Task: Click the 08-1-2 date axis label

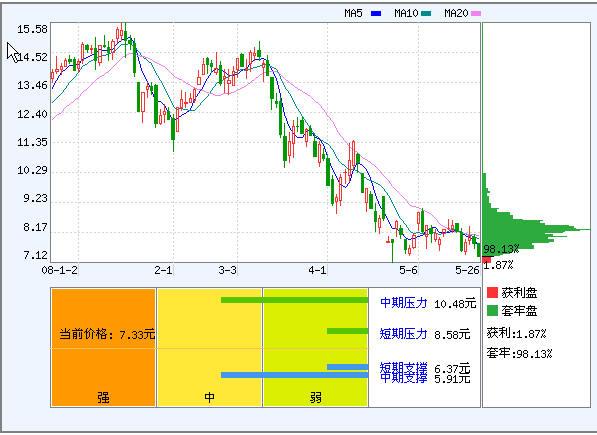Action: point(60,271)
